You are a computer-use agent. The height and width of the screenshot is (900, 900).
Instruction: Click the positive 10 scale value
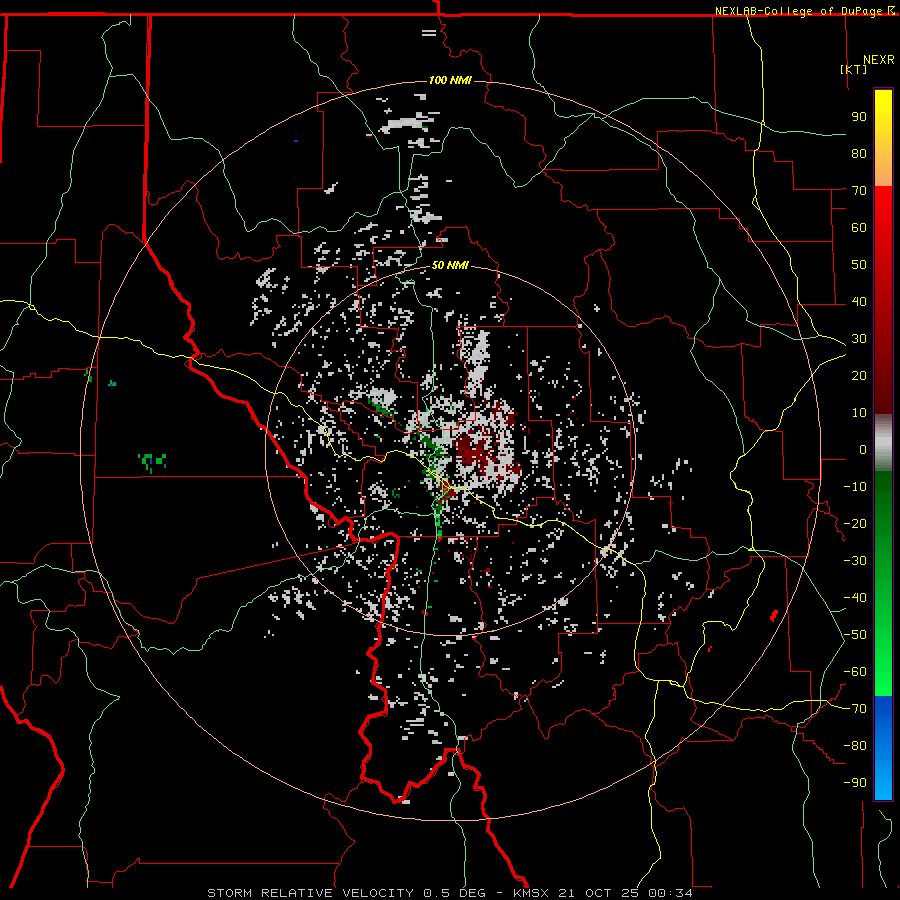(859, 413)
